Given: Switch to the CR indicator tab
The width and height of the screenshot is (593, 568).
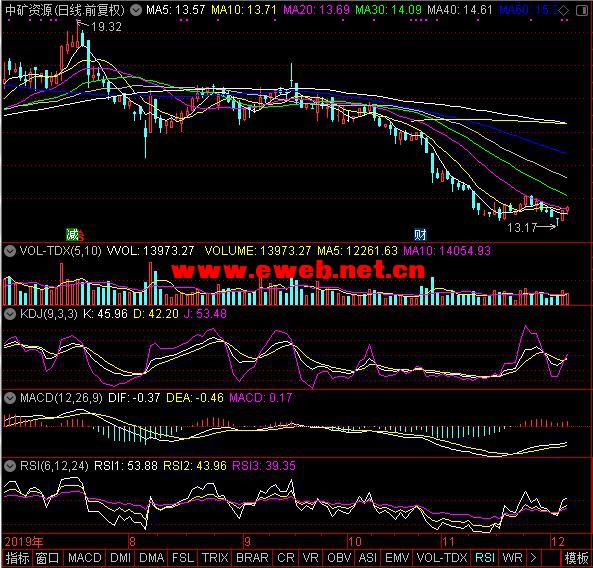Looking at the screenshot, I should [286, 558].
